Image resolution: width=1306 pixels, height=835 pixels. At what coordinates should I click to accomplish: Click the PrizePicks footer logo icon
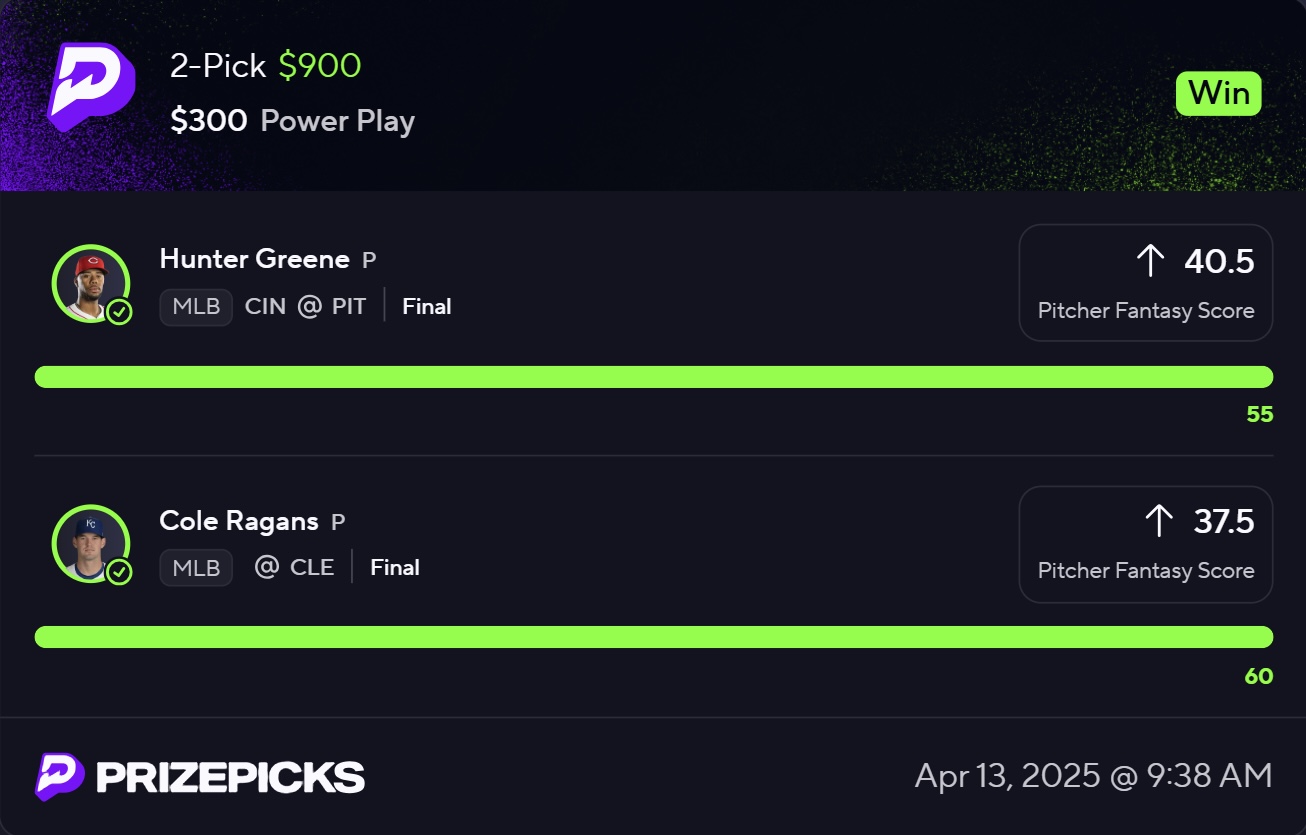tap(59, 776)
